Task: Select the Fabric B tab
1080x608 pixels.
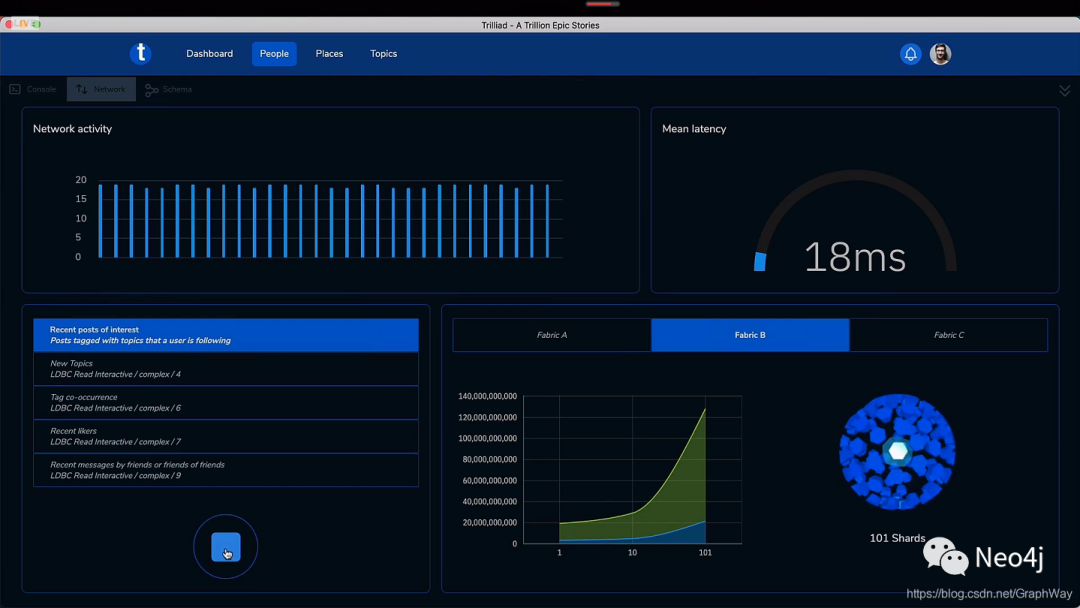Action: tap(750, 335)
